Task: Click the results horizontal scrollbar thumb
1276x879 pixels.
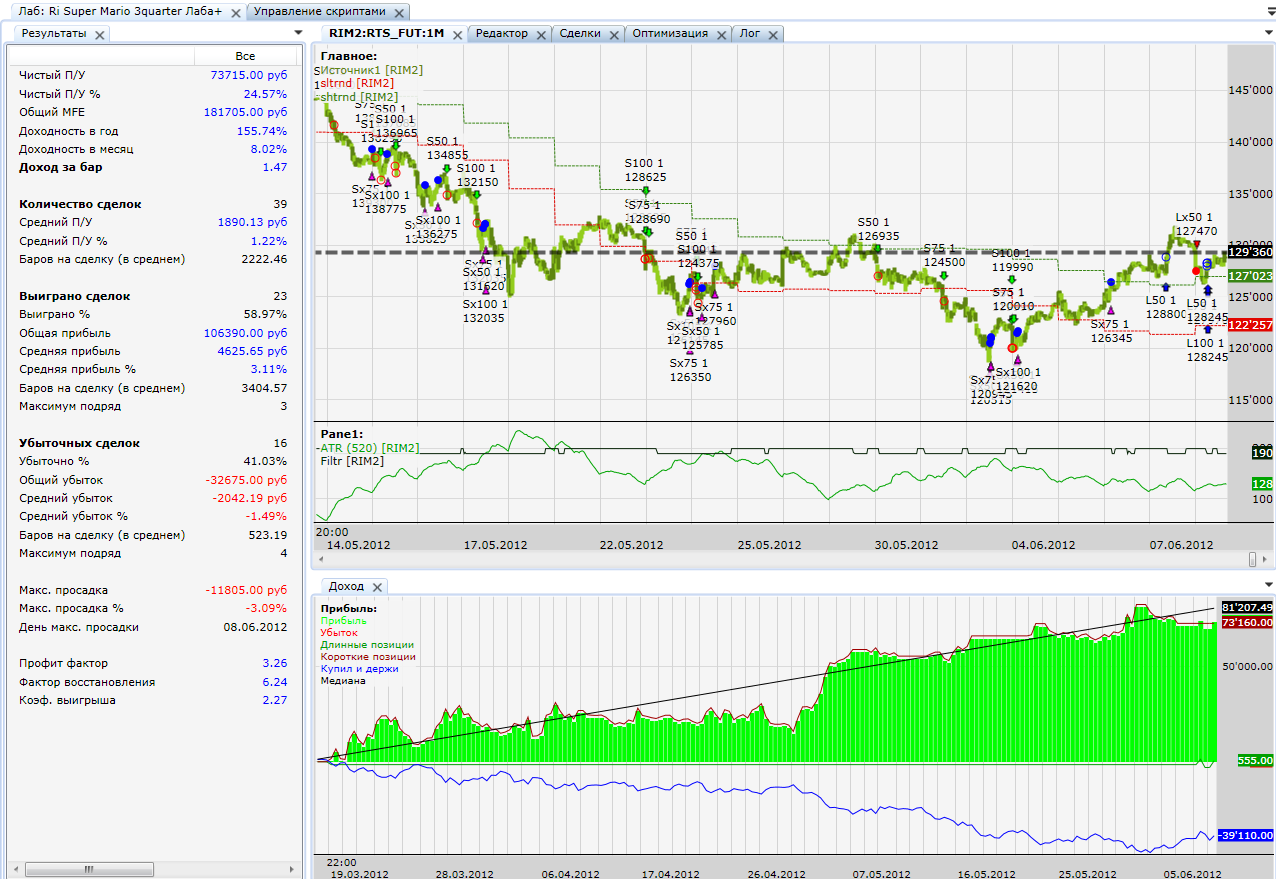Action: pos(89,869)
